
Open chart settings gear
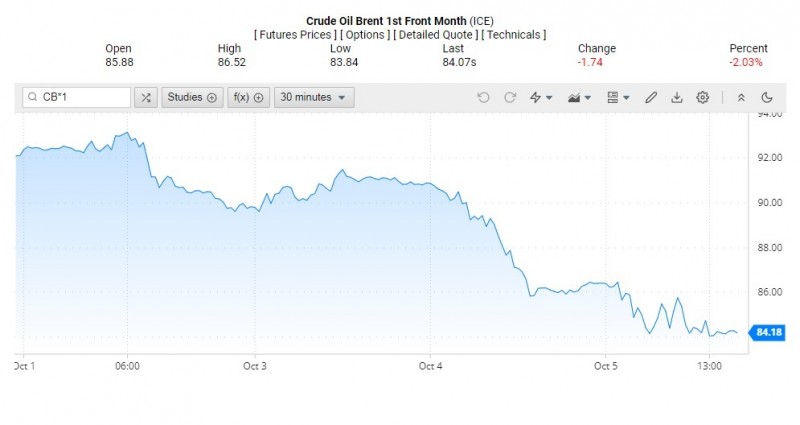(x=703, y=97)
